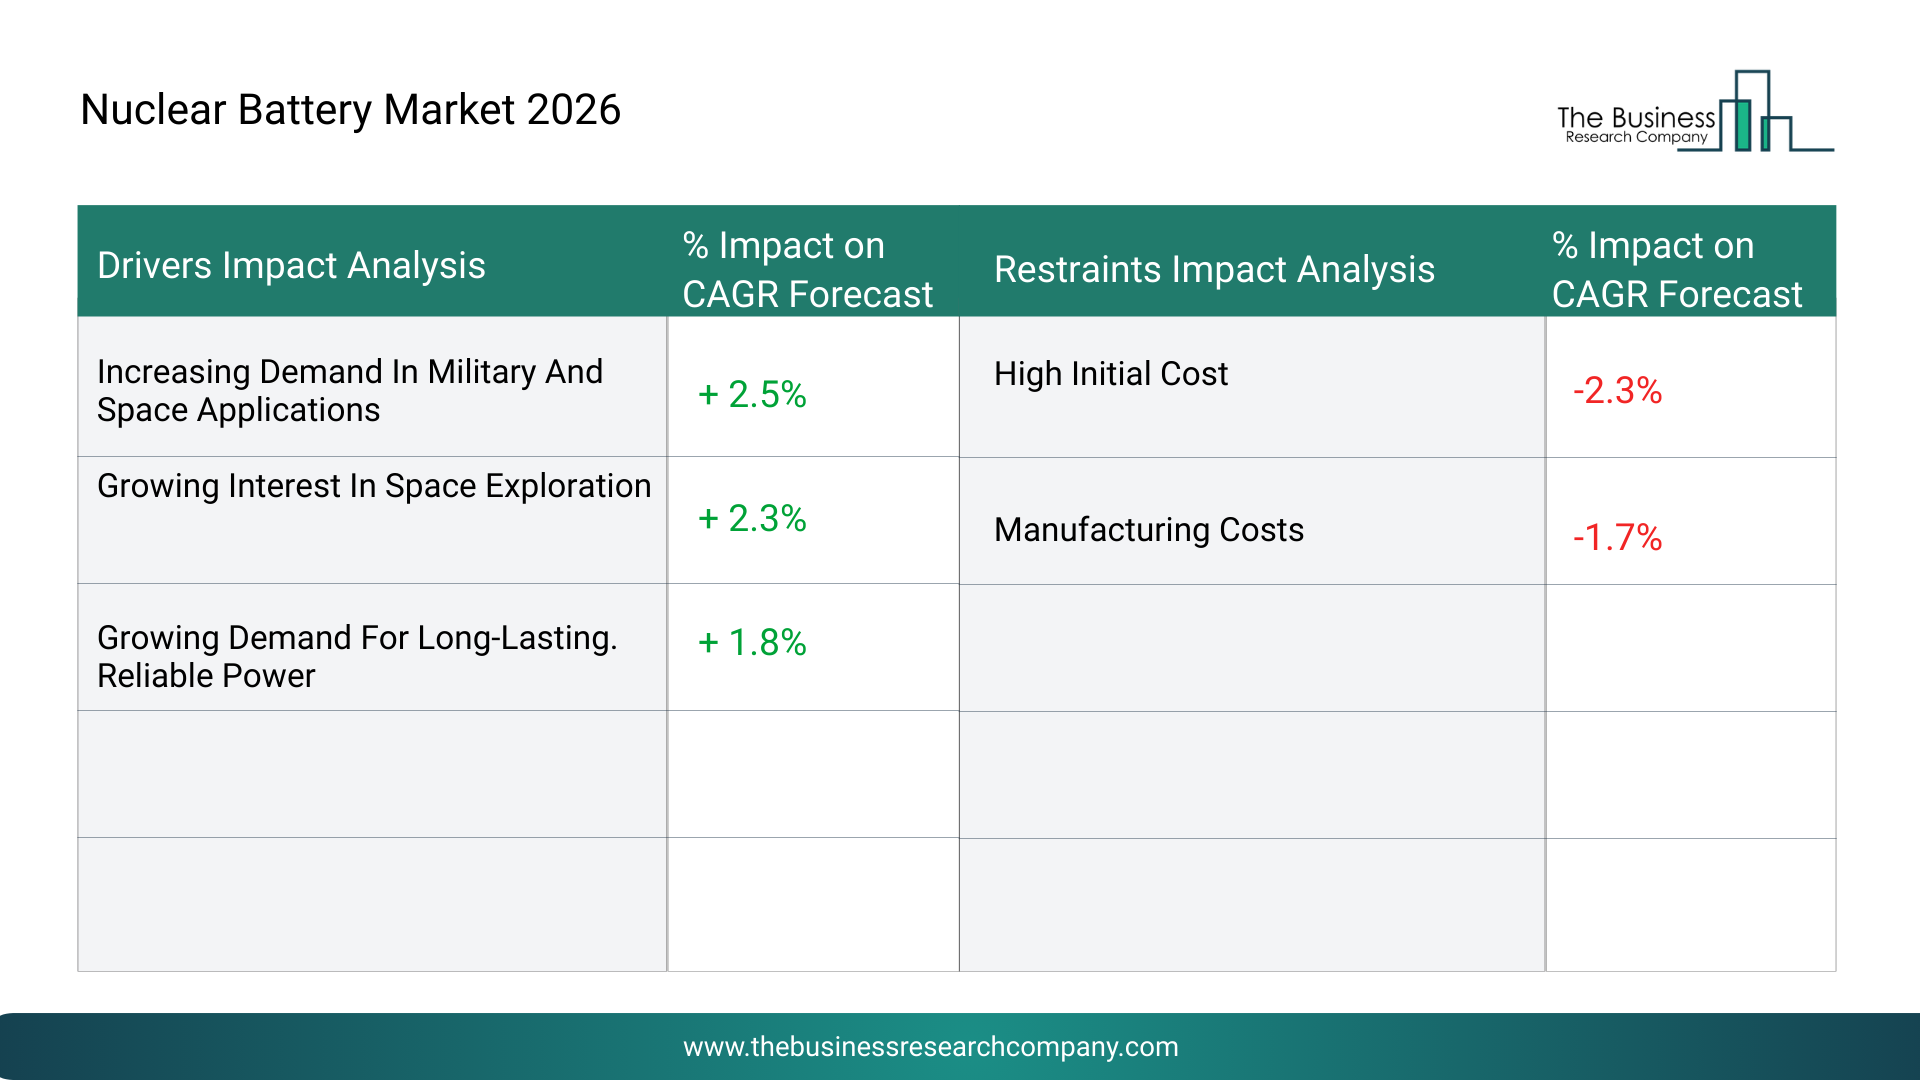Select Growing Interest In Space Exploration cell
Screen dimensions: 1920x1080
(x=374, y=486)
